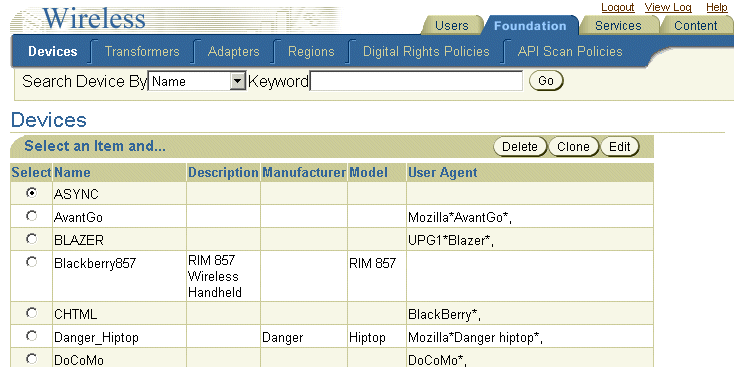Open the Digital Rights Policies subtab
The width and height of the screenshot is (734, 367).
point(426,51)
